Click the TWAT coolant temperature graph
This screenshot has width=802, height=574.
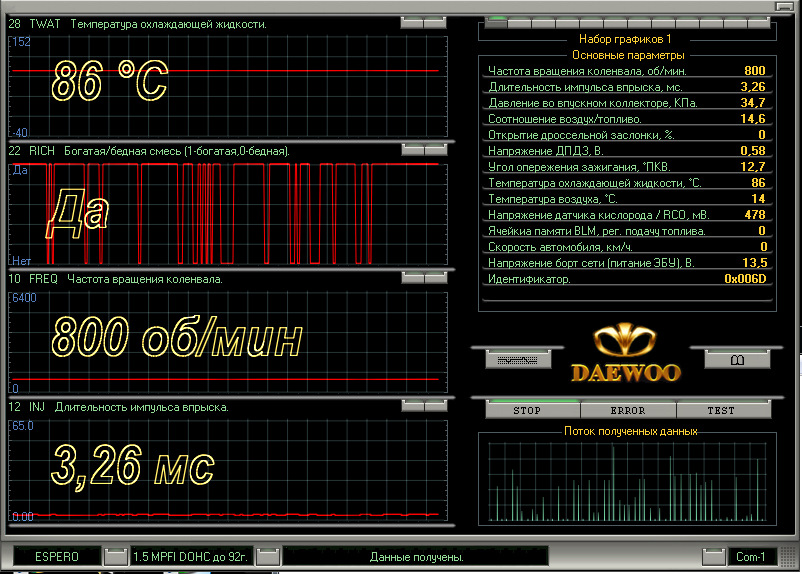[x=228, y=86]
